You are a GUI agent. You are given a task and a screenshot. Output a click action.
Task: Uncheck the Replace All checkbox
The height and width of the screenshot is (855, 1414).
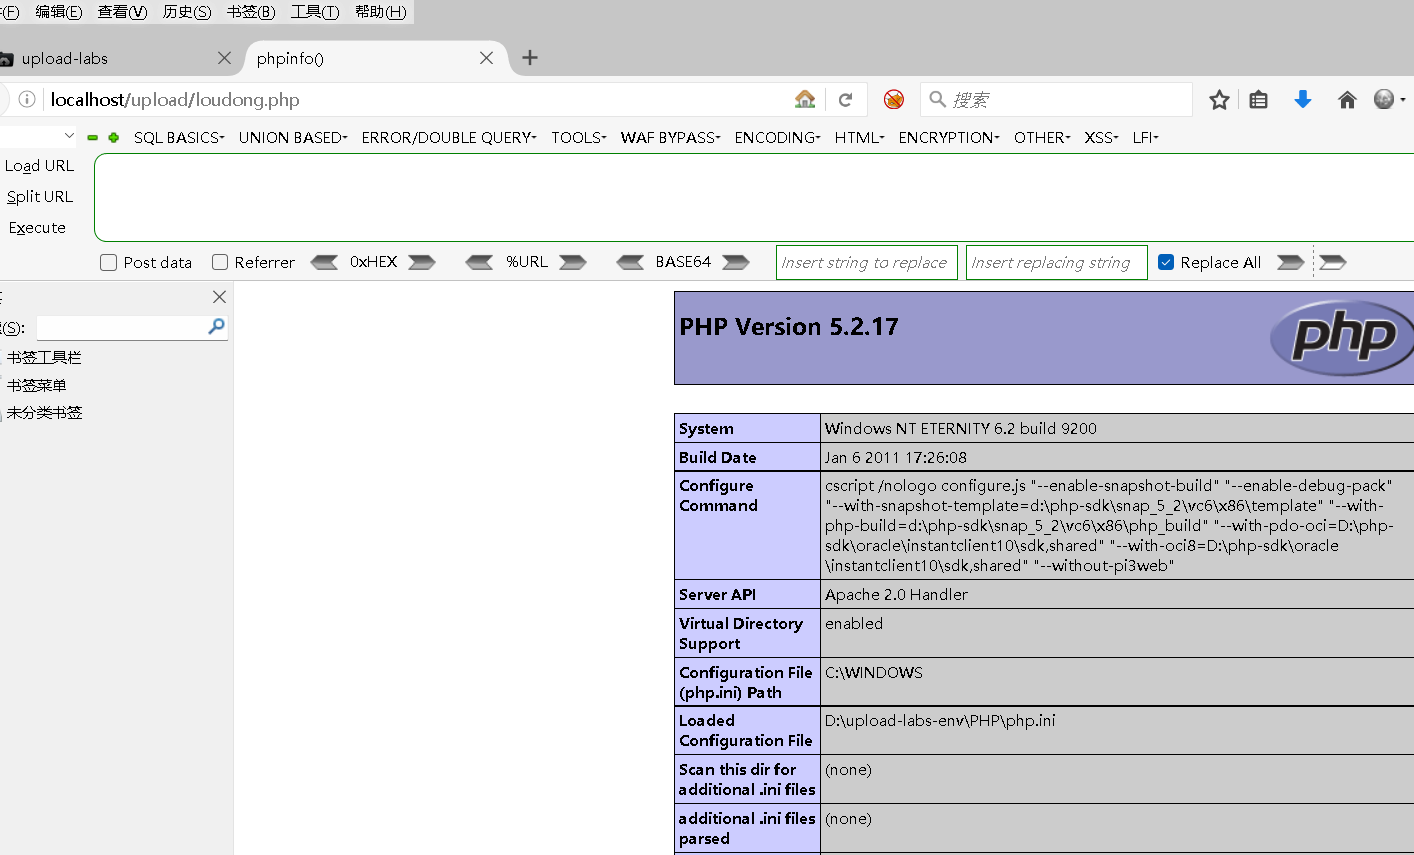point(1166,262)
